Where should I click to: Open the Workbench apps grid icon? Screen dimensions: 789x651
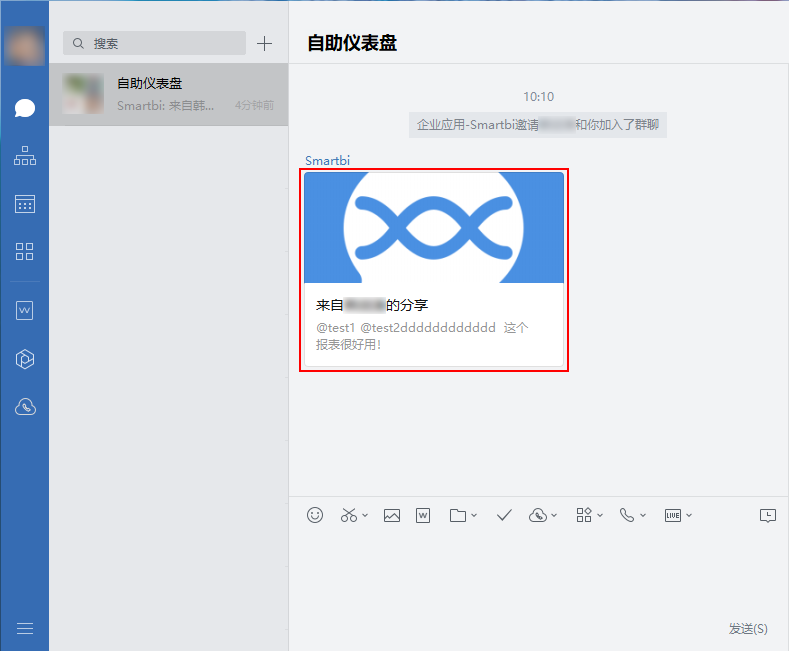pyautogui.click(x=25, y=251)
